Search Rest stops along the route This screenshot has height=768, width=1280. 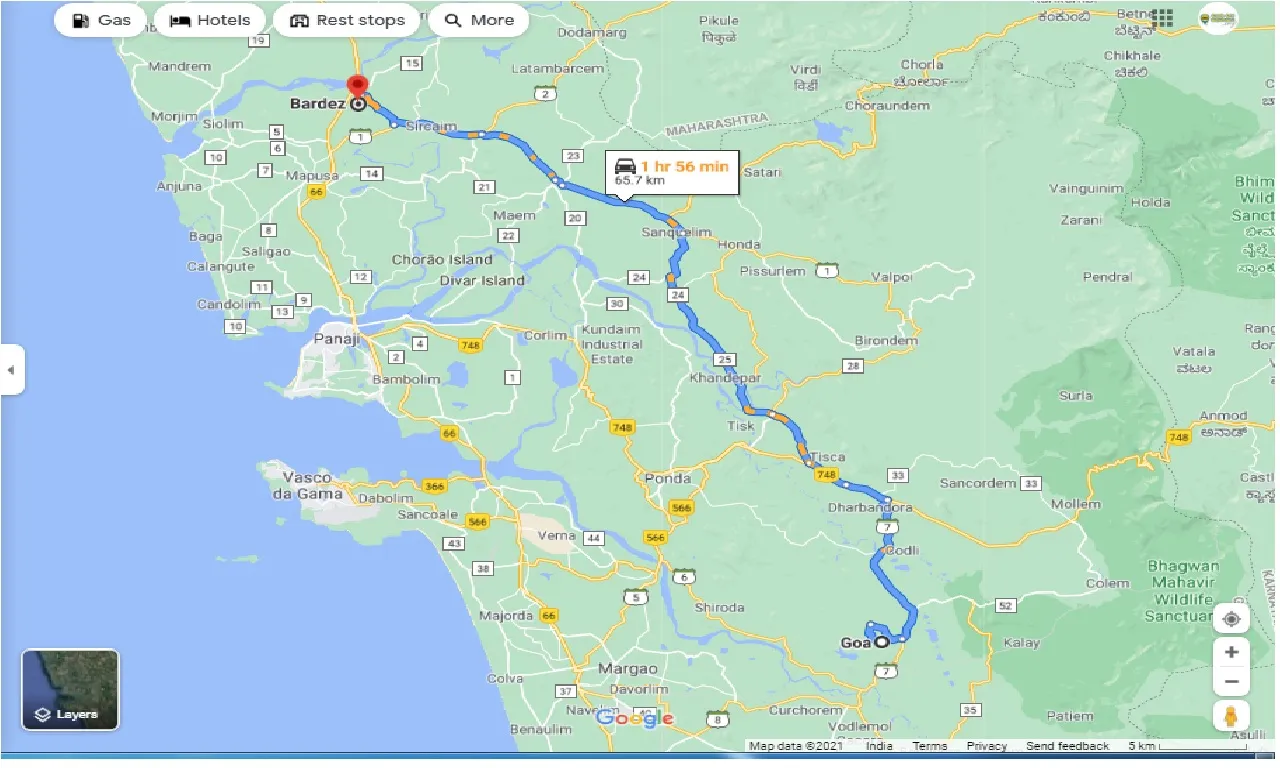(x=346, y=19)
